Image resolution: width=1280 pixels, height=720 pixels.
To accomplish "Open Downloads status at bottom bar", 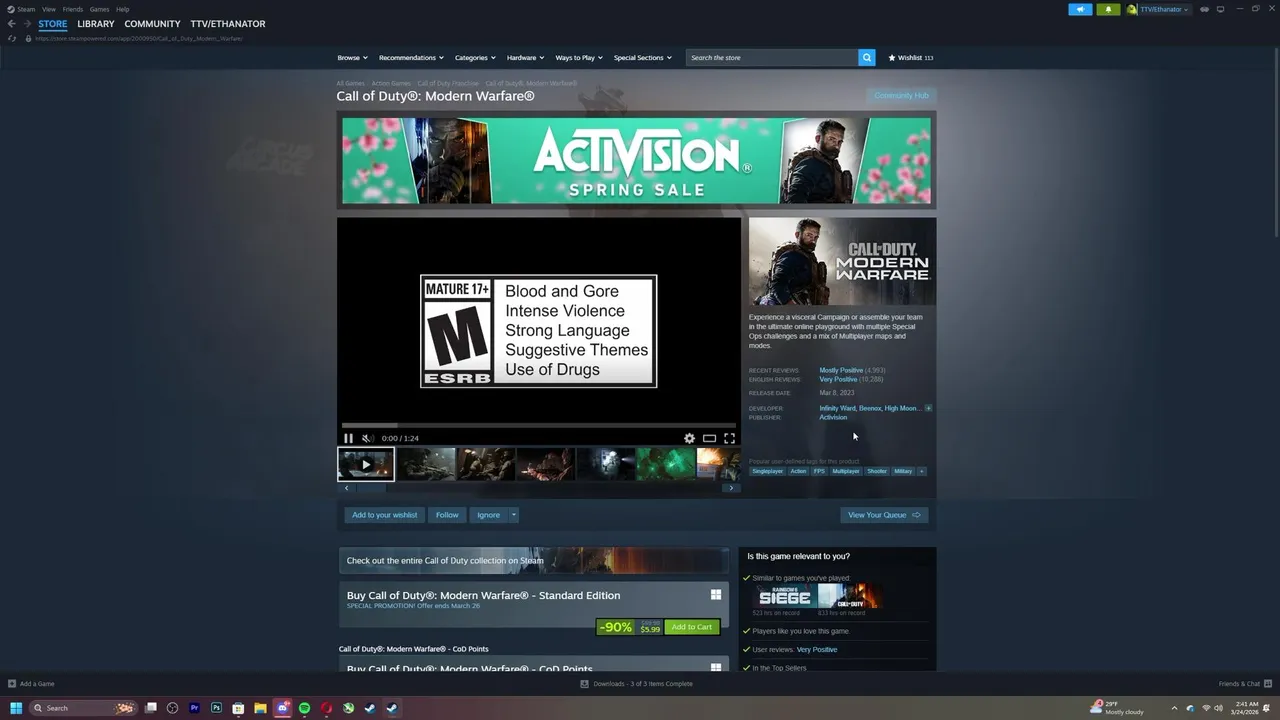I will (636, 684).
